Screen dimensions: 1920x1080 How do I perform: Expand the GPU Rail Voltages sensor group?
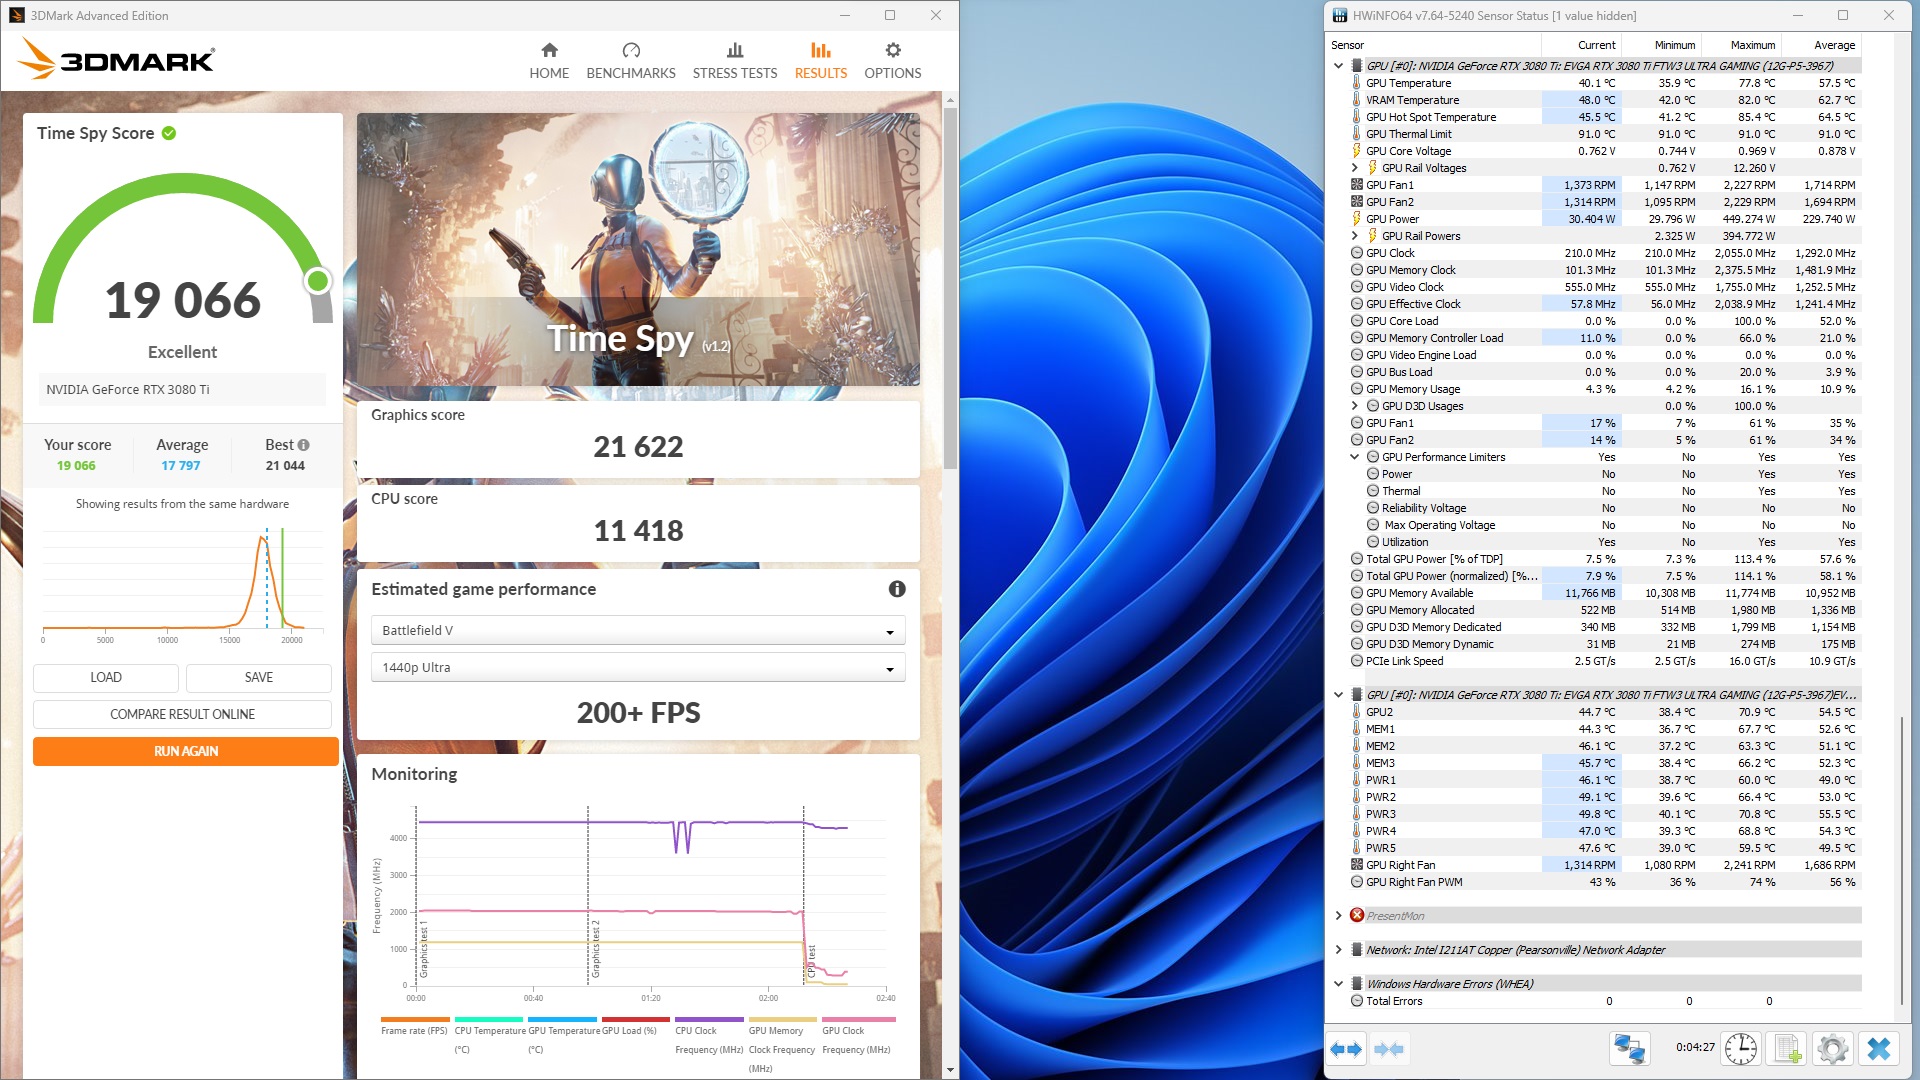[x=1355, y=168]
